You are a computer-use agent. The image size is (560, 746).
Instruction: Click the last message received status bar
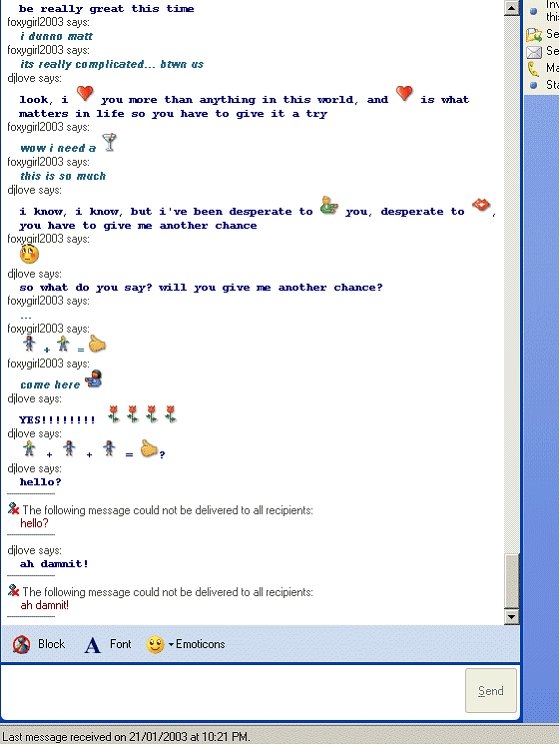[x=126, y=737]
